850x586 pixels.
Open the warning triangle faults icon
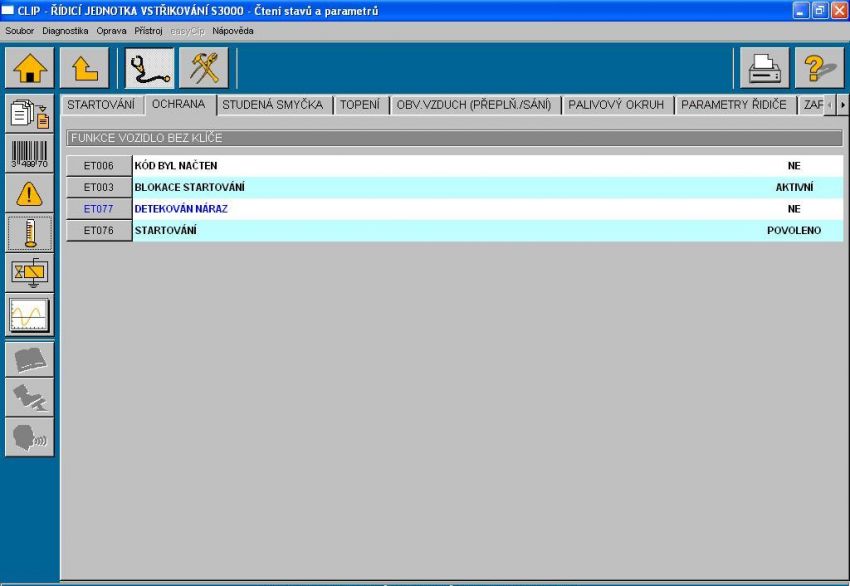point(29,194)
